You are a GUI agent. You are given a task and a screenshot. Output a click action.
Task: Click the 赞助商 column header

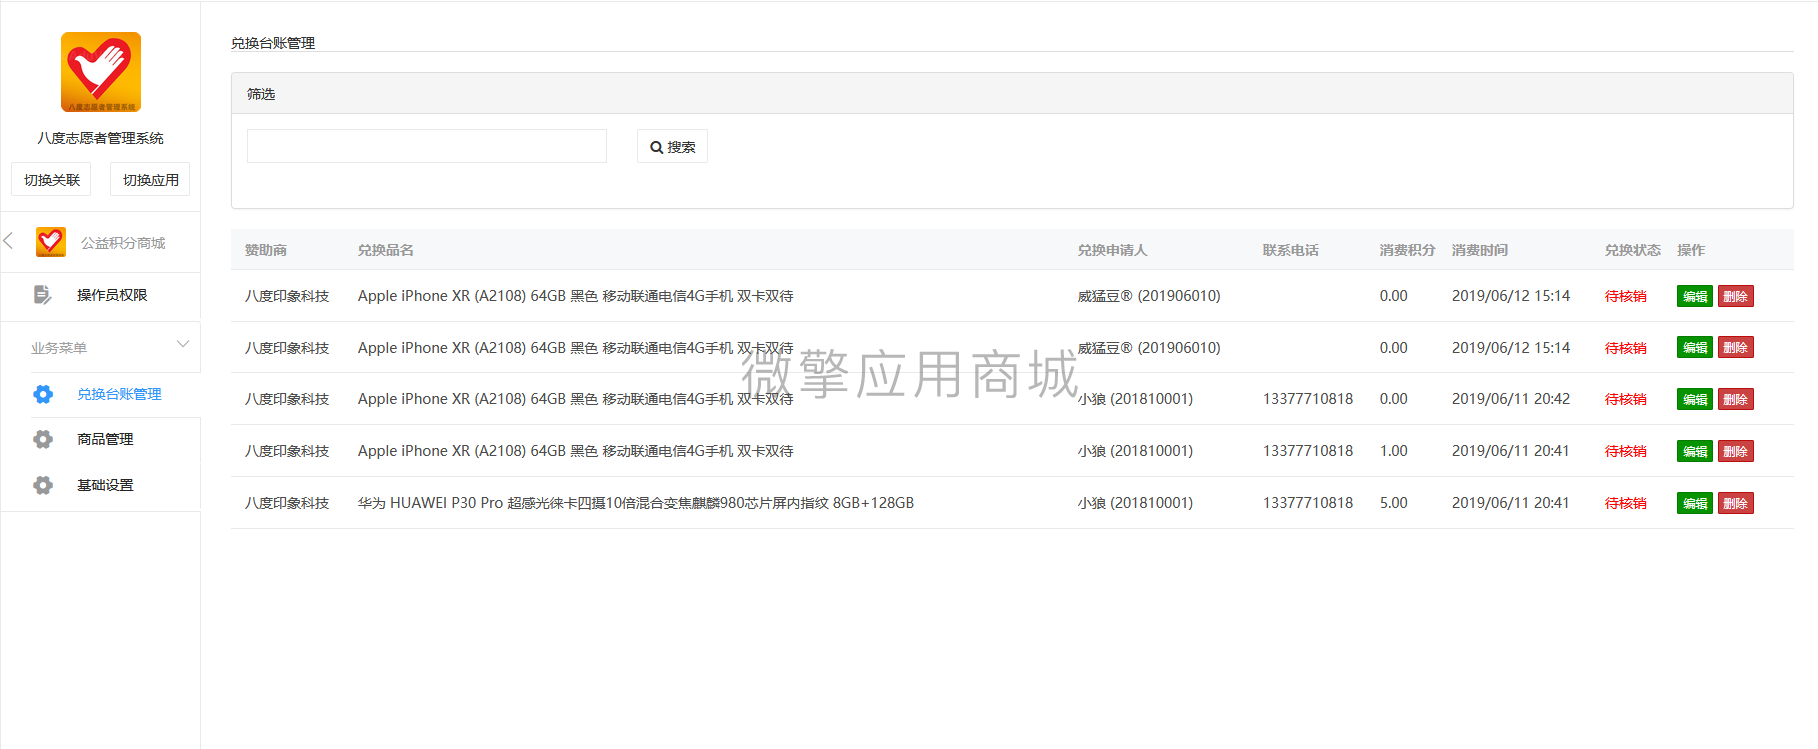266,250
